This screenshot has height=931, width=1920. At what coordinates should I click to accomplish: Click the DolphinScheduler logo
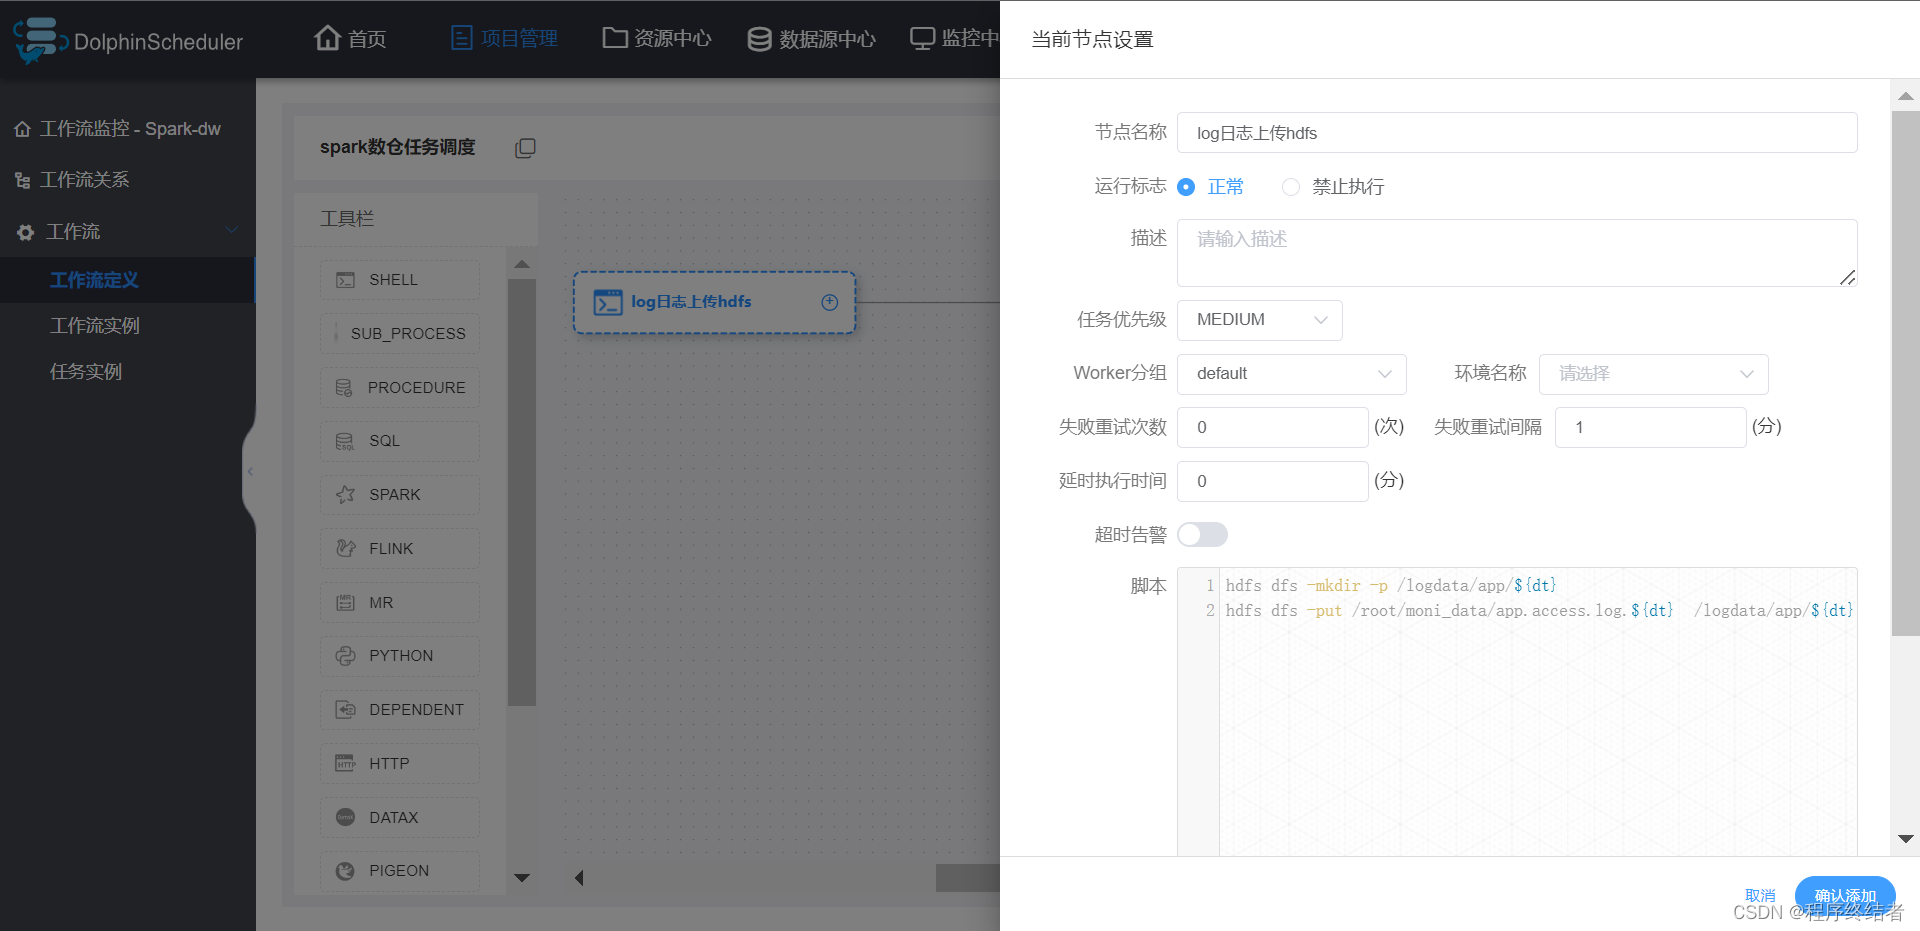(x=128, y=40)
